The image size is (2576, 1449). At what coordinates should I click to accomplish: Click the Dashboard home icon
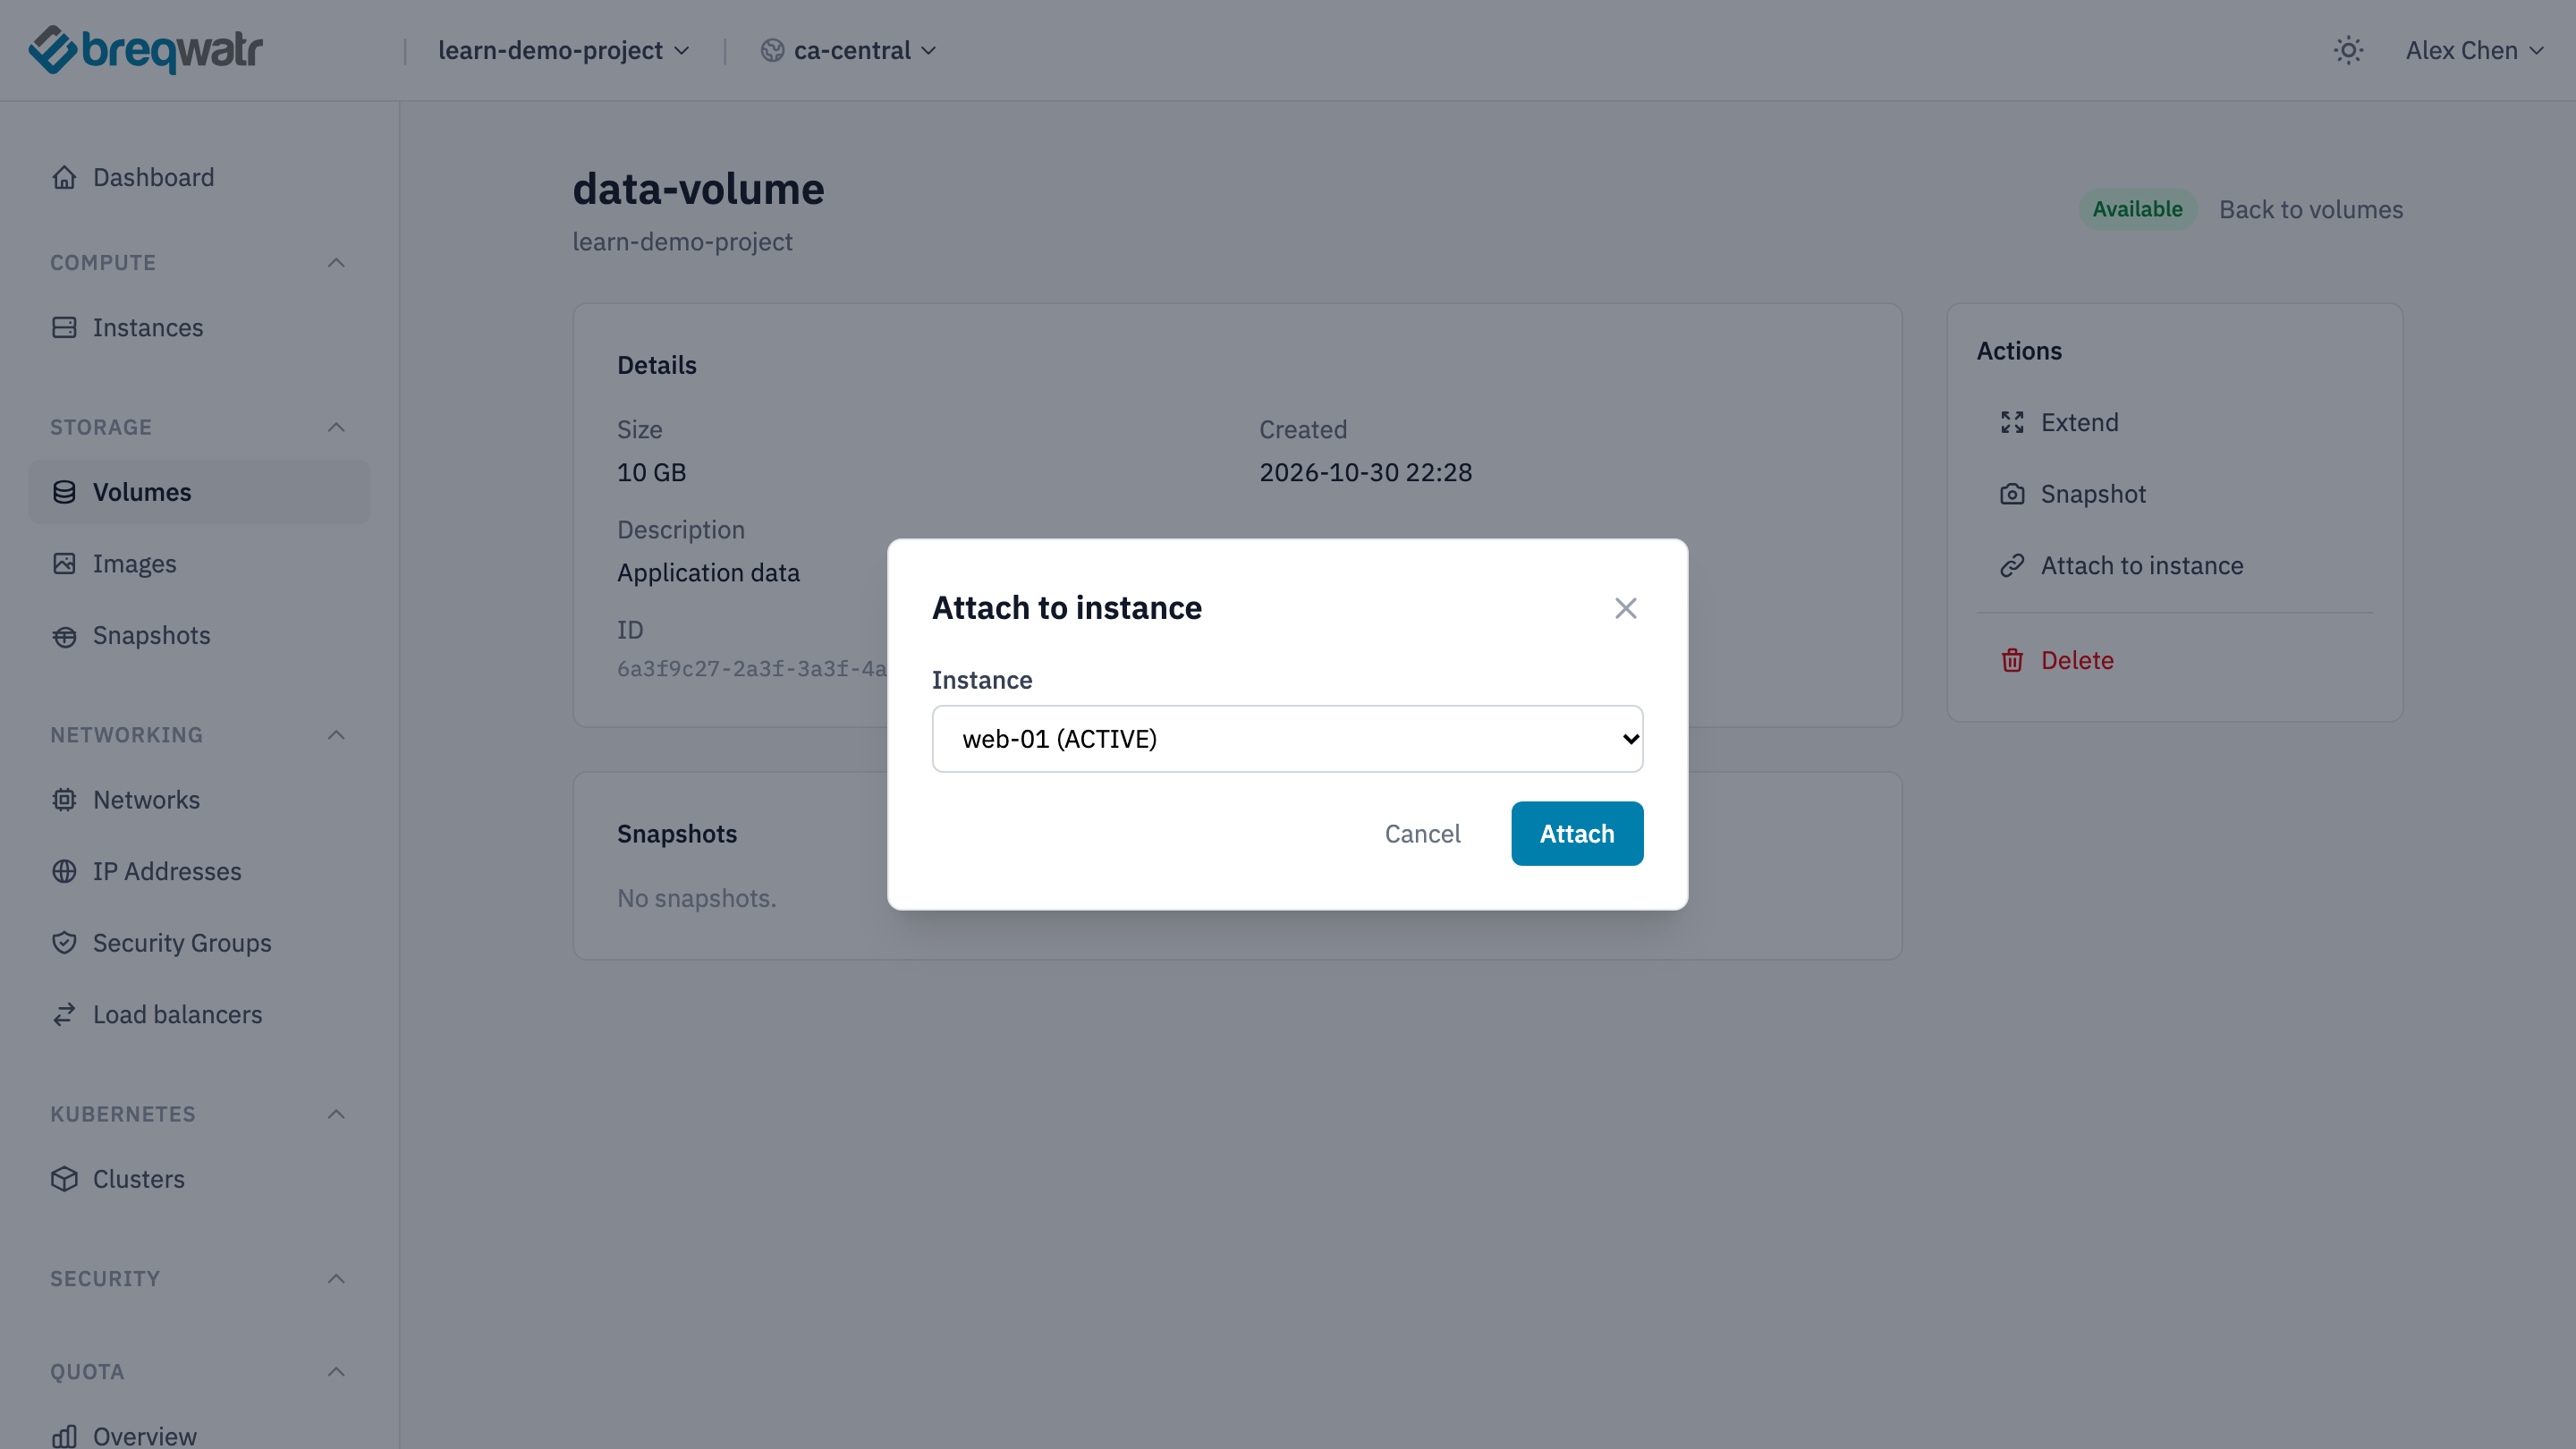click(64, 177)
